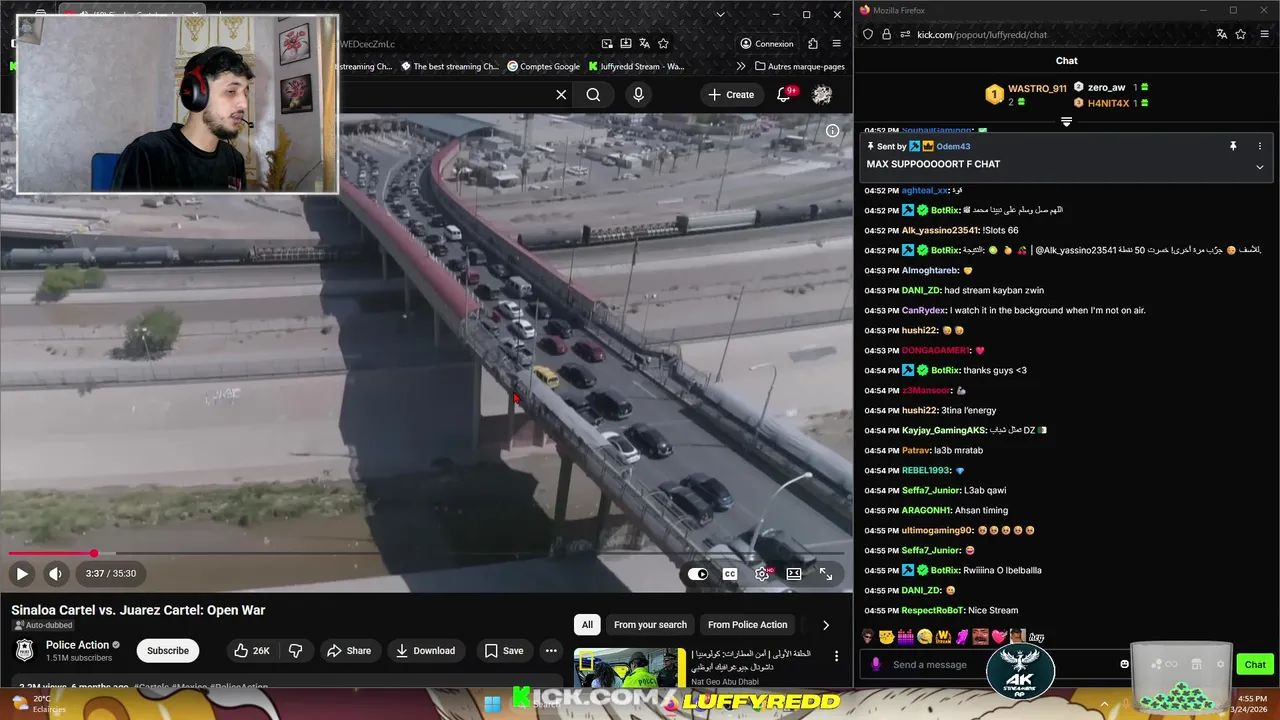Show more bookmarks with double chevron
This screenshot has width=1280, height=720.
click(x=741, y=67)
